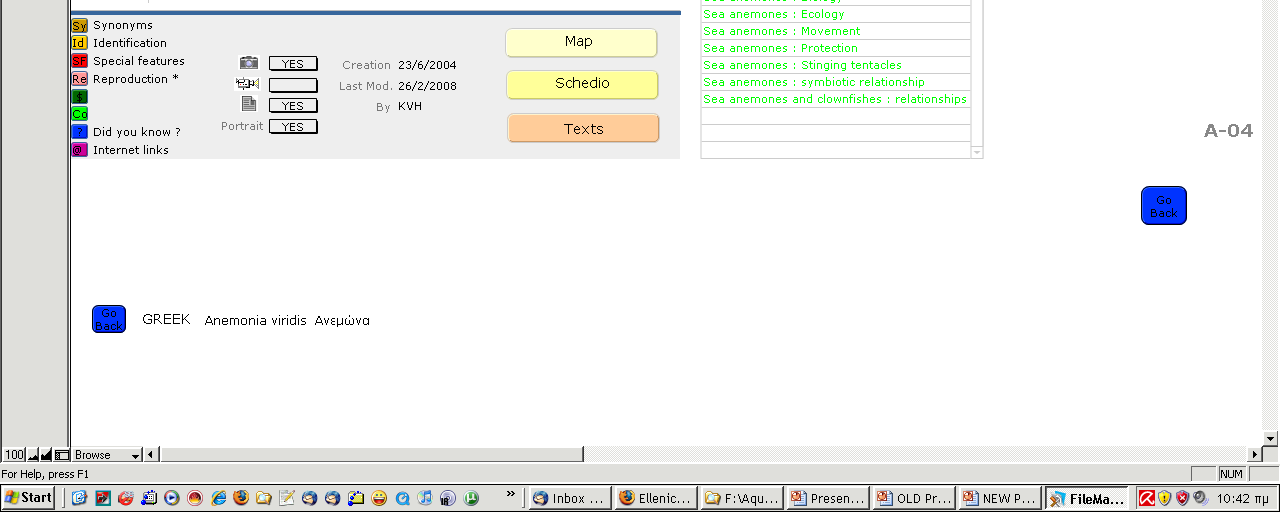Click the Last Mod. date 26/2/2008

click(x=427, y=86)
